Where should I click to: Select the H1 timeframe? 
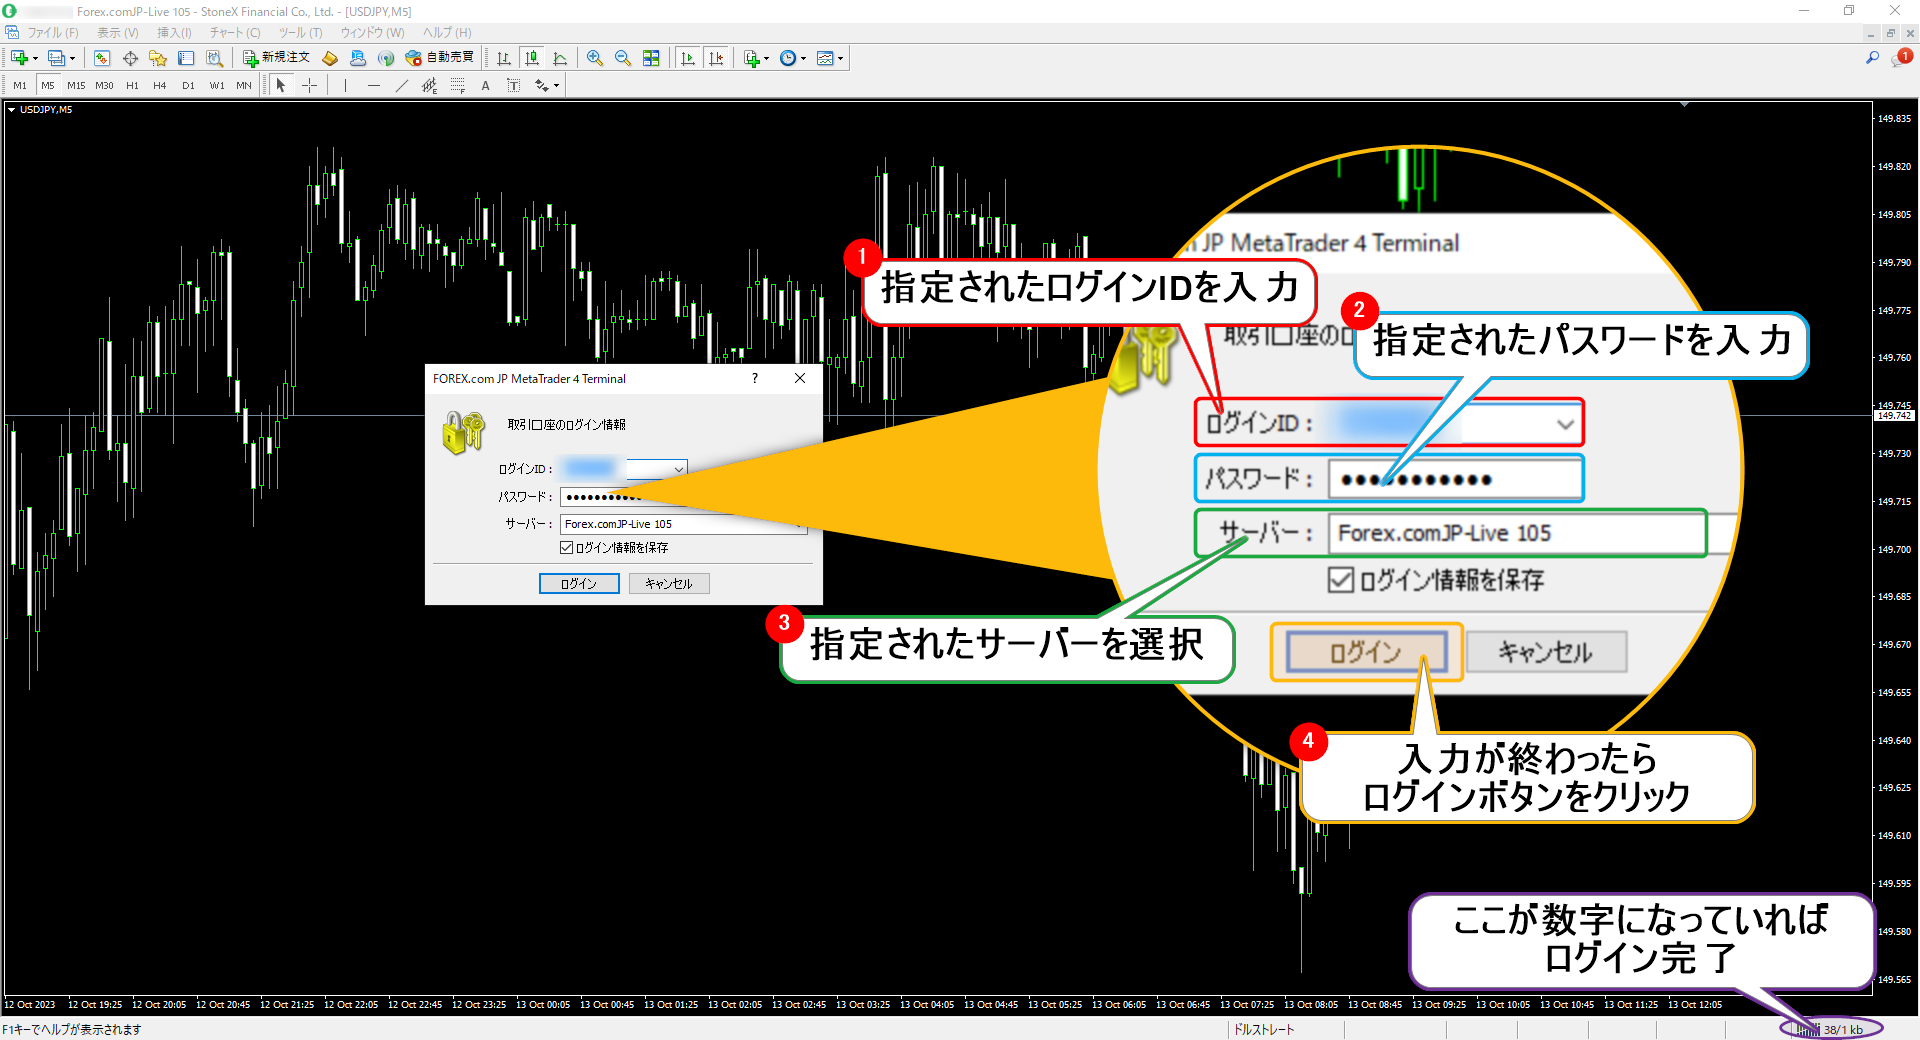pos(132,86)
